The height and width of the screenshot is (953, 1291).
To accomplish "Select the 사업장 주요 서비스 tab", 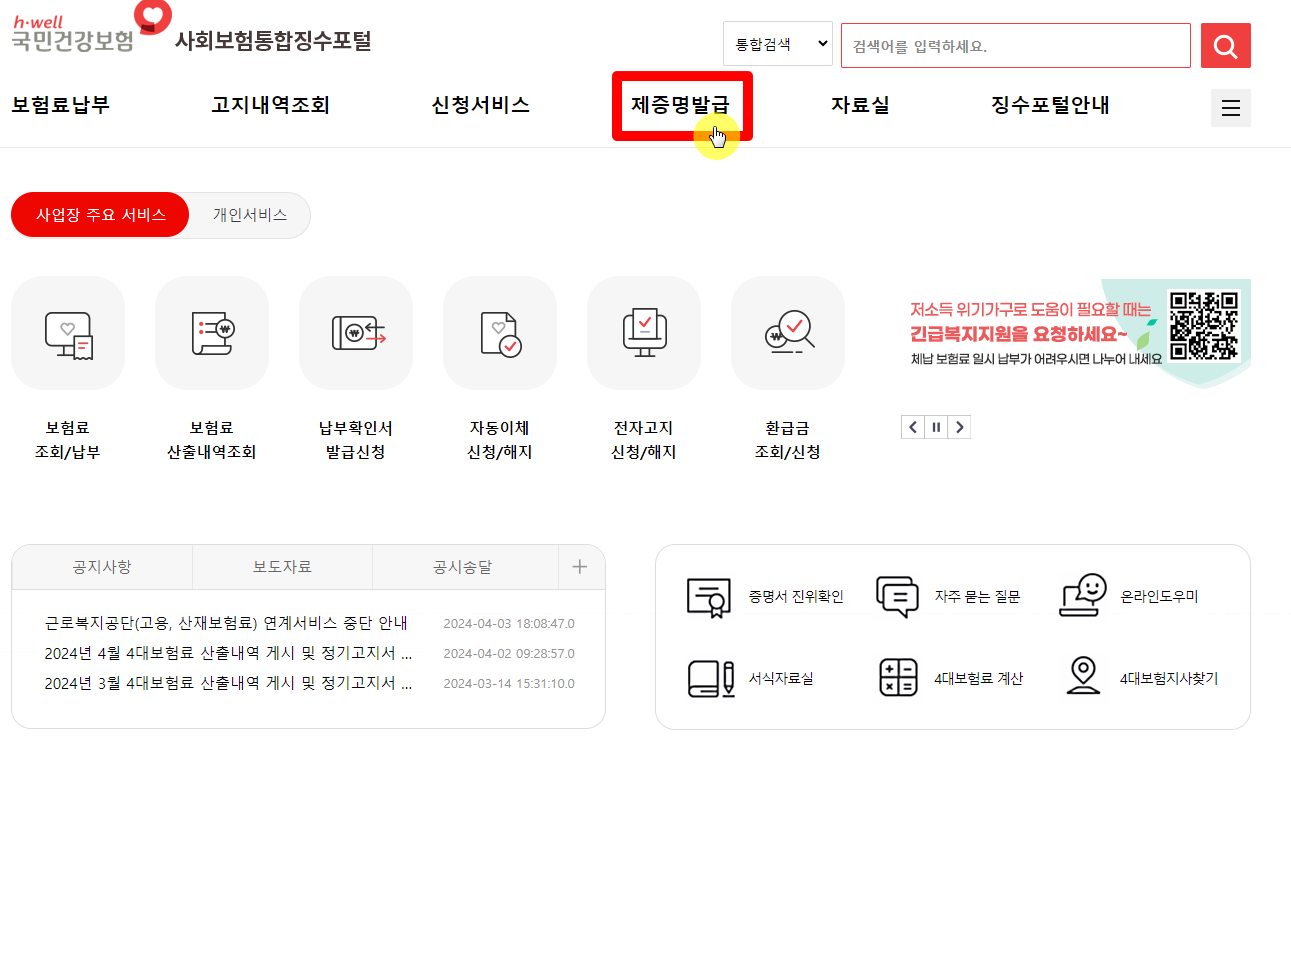I will pyautogui.click(x=99, y=215).
